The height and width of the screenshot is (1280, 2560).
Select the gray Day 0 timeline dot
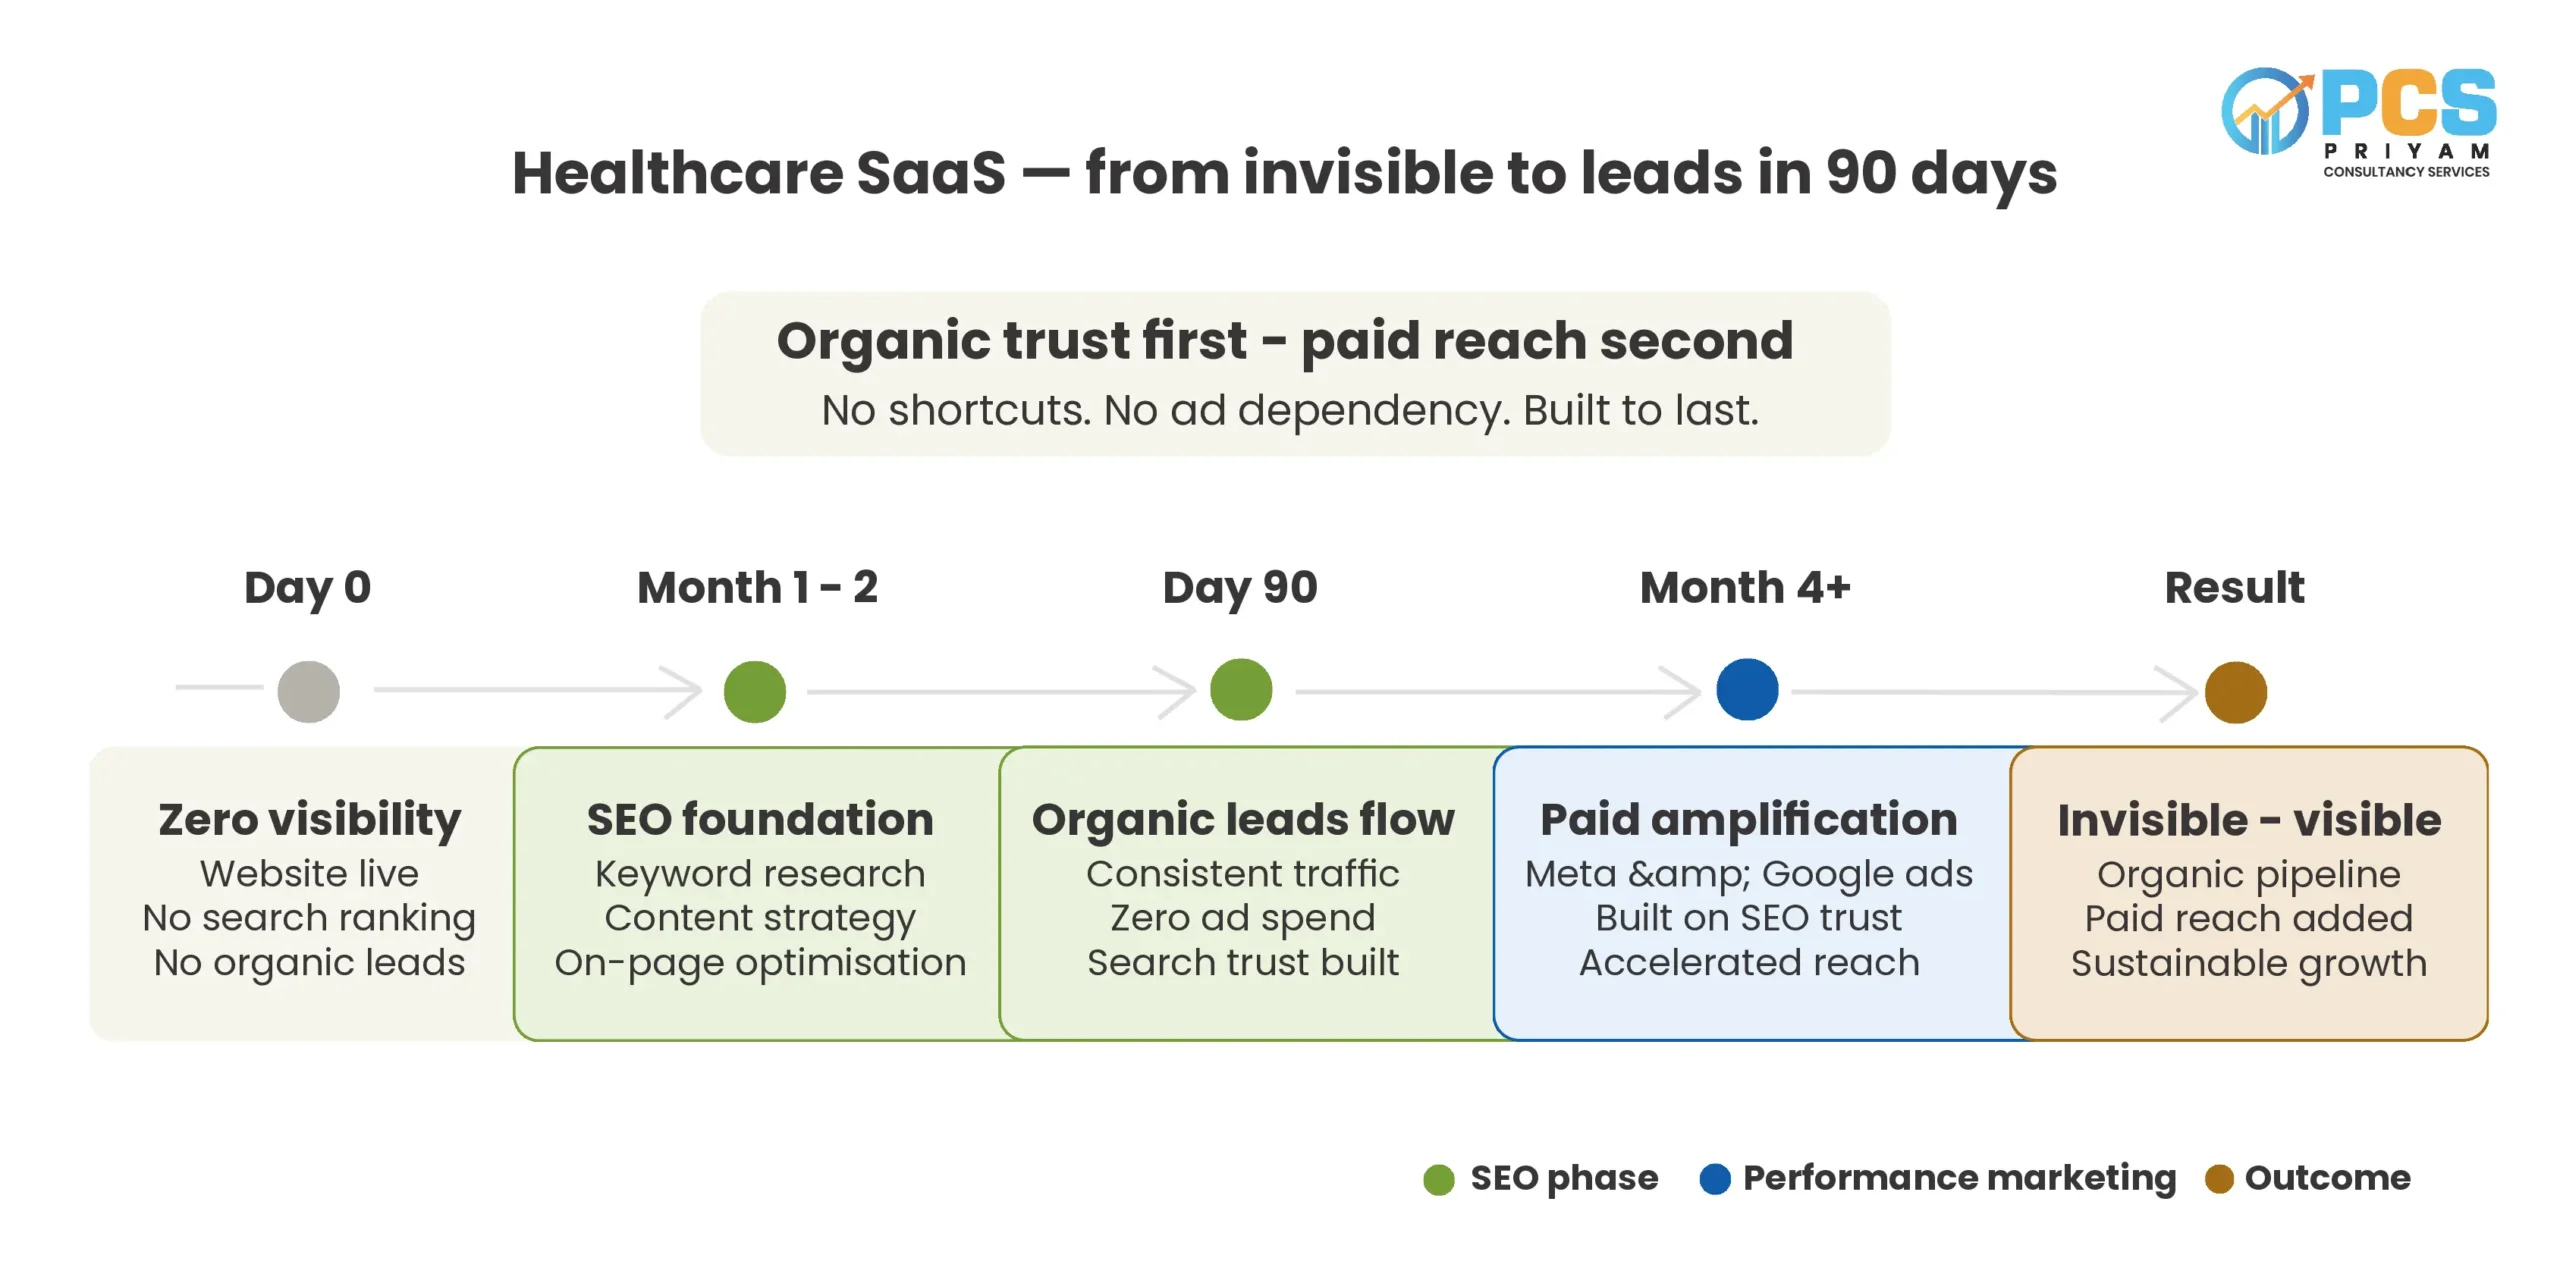[308, 691]
